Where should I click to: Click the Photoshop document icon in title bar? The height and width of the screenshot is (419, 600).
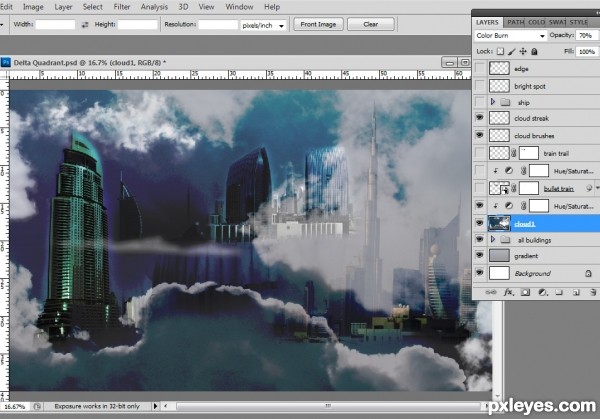point(6,62)
